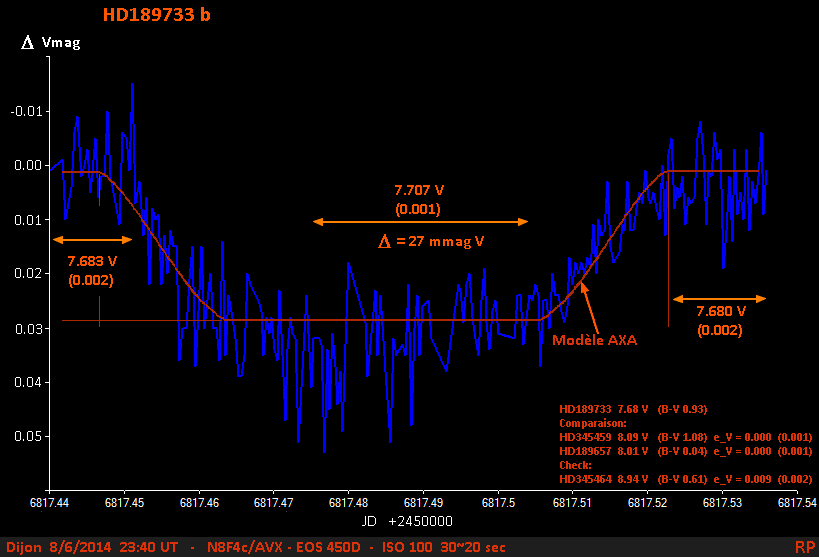The image size is (819, 557).
Task: Click the HD189733 b chart title
Action: 157,15
